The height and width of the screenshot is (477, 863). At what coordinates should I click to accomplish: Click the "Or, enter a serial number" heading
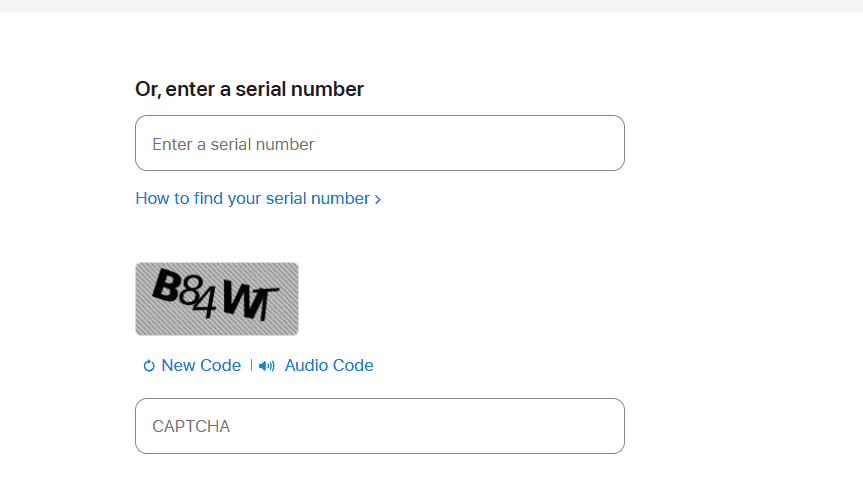[249, 89]
